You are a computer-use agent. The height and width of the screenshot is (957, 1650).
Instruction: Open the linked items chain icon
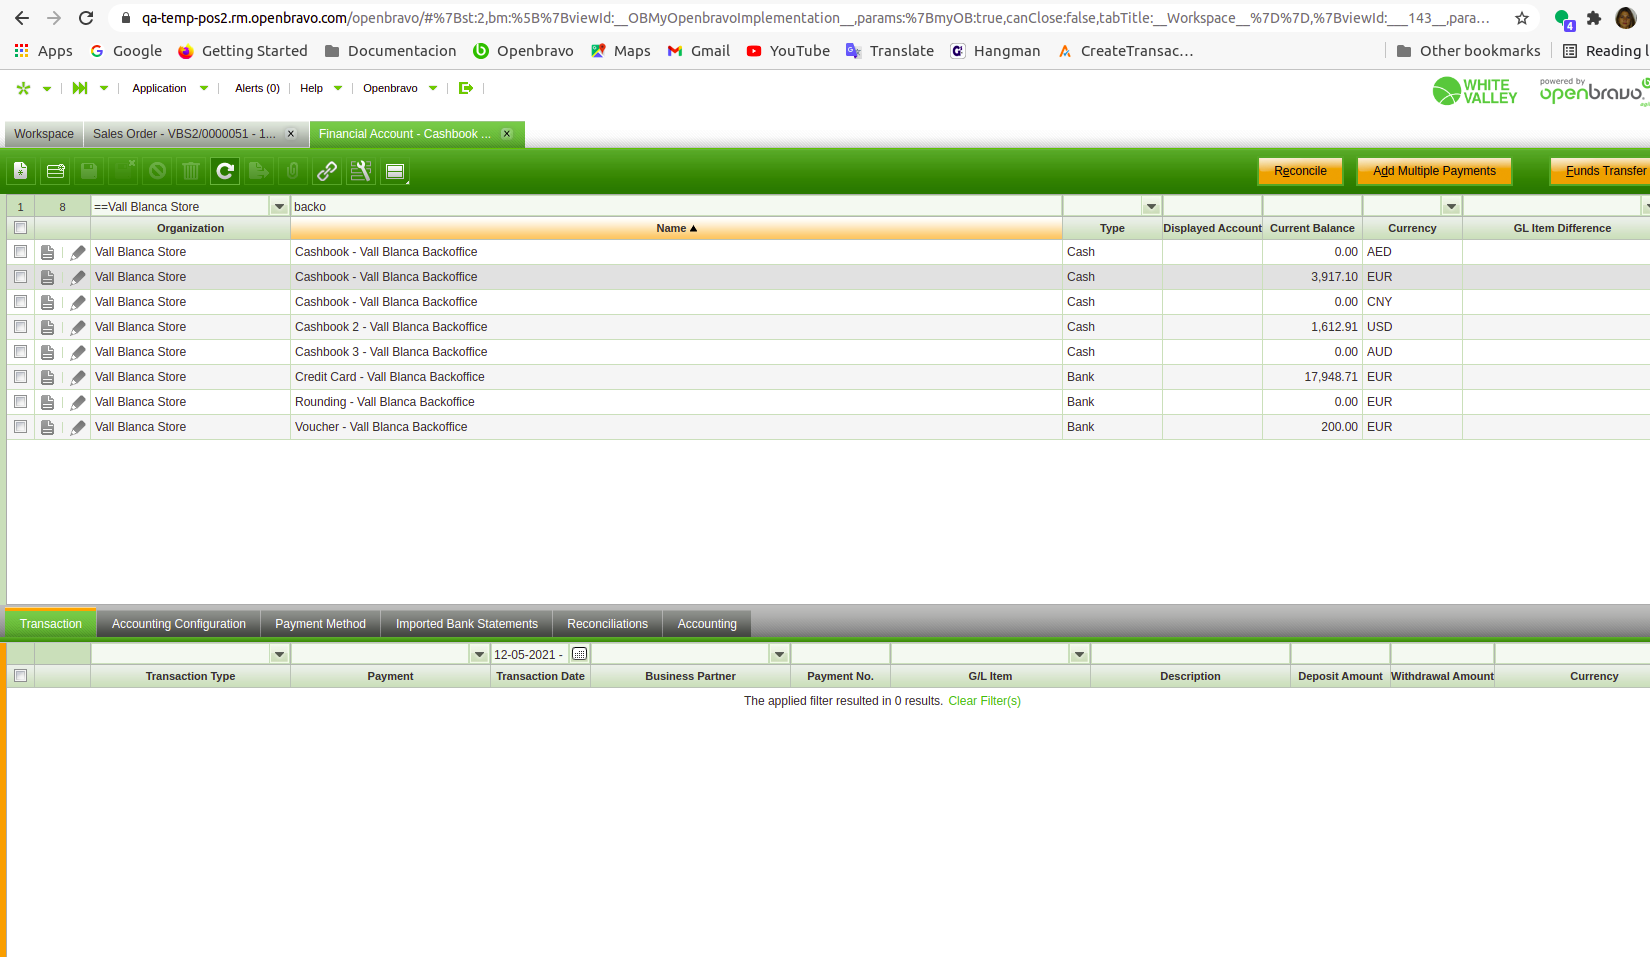click(x=327, y=171)
